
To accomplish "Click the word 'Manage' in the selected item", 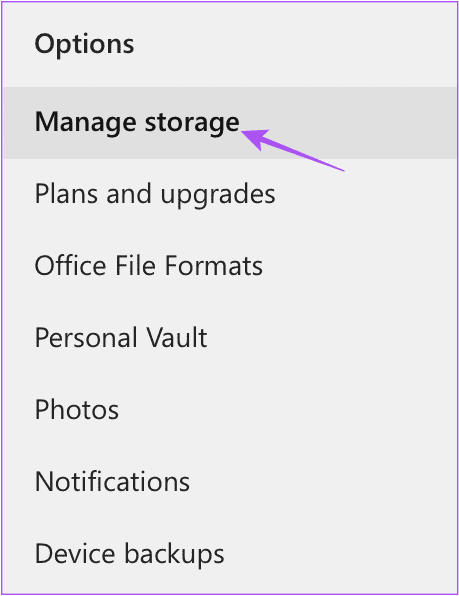I will [x=85, y=122].
